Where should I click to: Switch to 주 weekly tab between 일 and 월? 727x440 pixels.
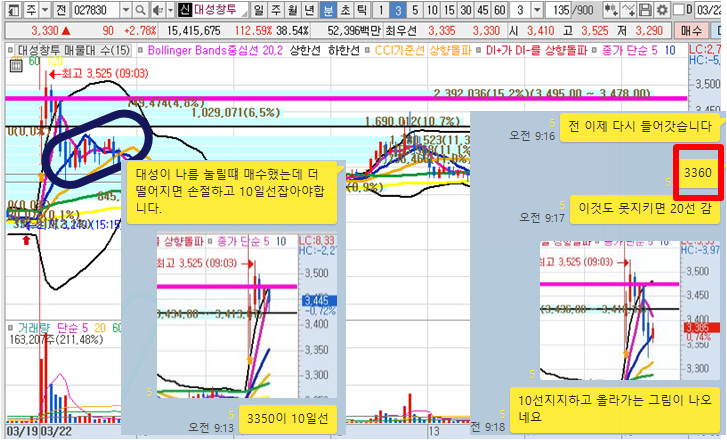click(275, 10)
